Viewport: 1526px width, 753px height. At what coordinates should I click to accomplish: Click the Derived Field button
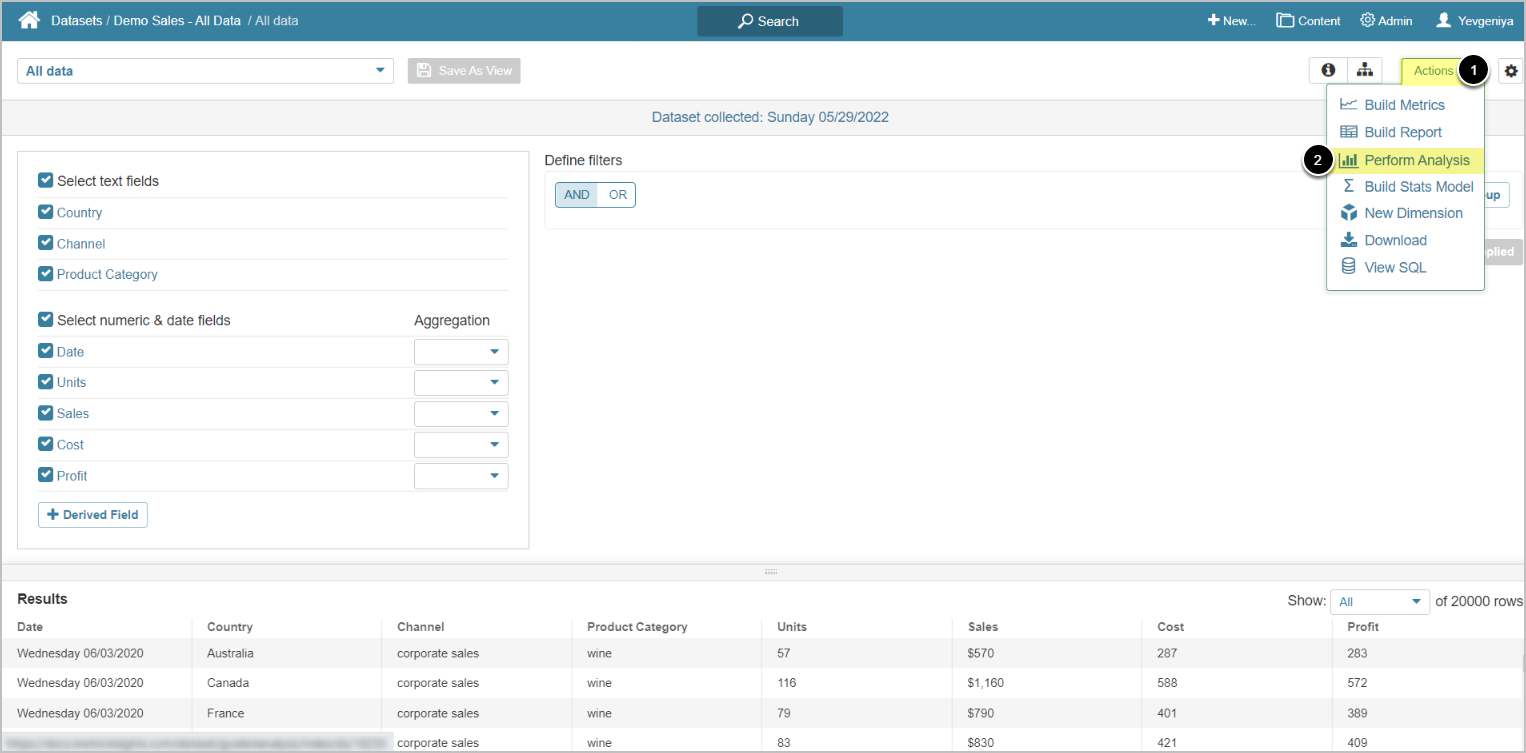(x=93, y=515)
